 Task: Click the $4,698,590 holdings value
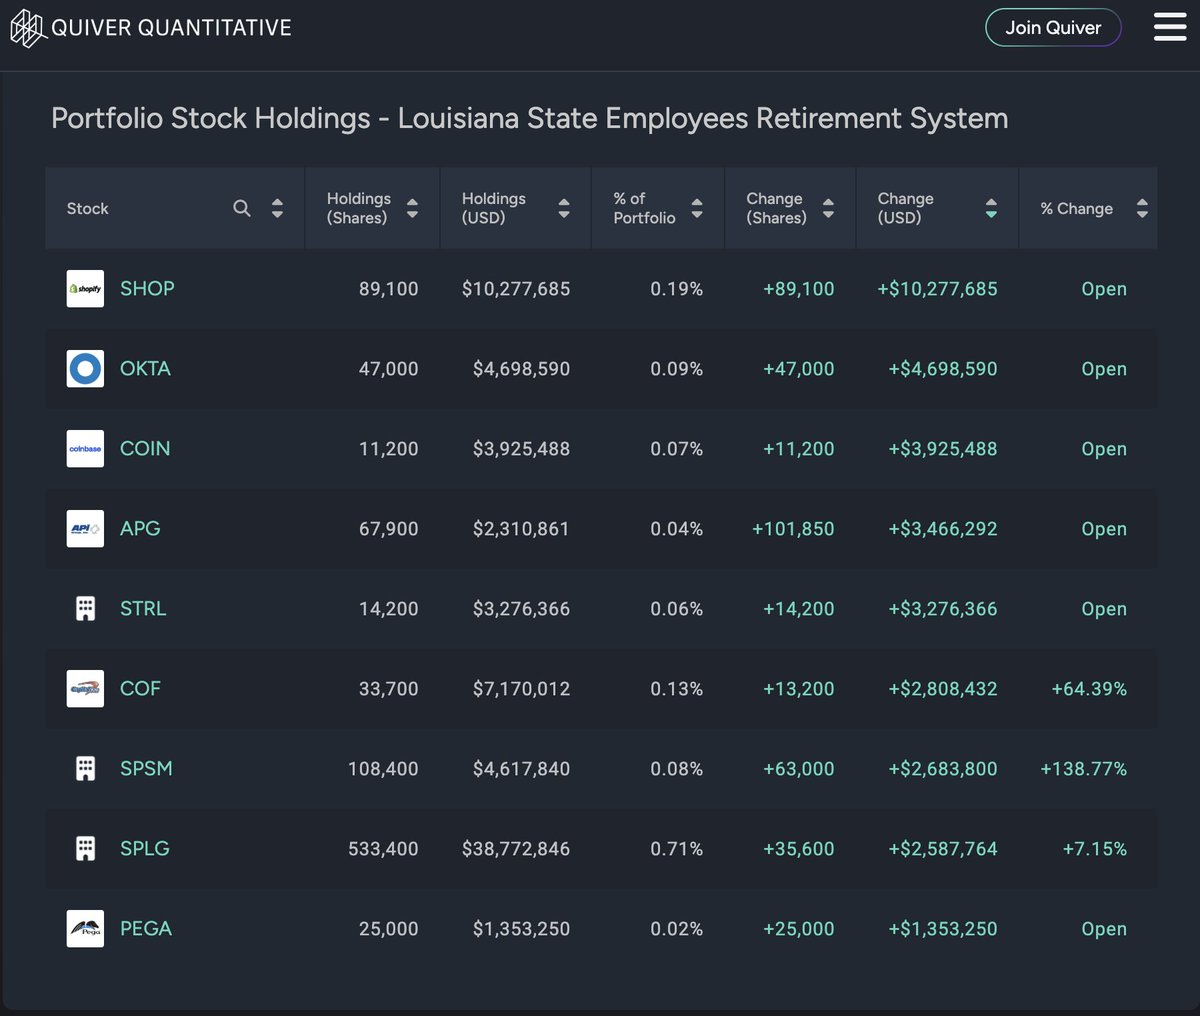pos(522,369)
